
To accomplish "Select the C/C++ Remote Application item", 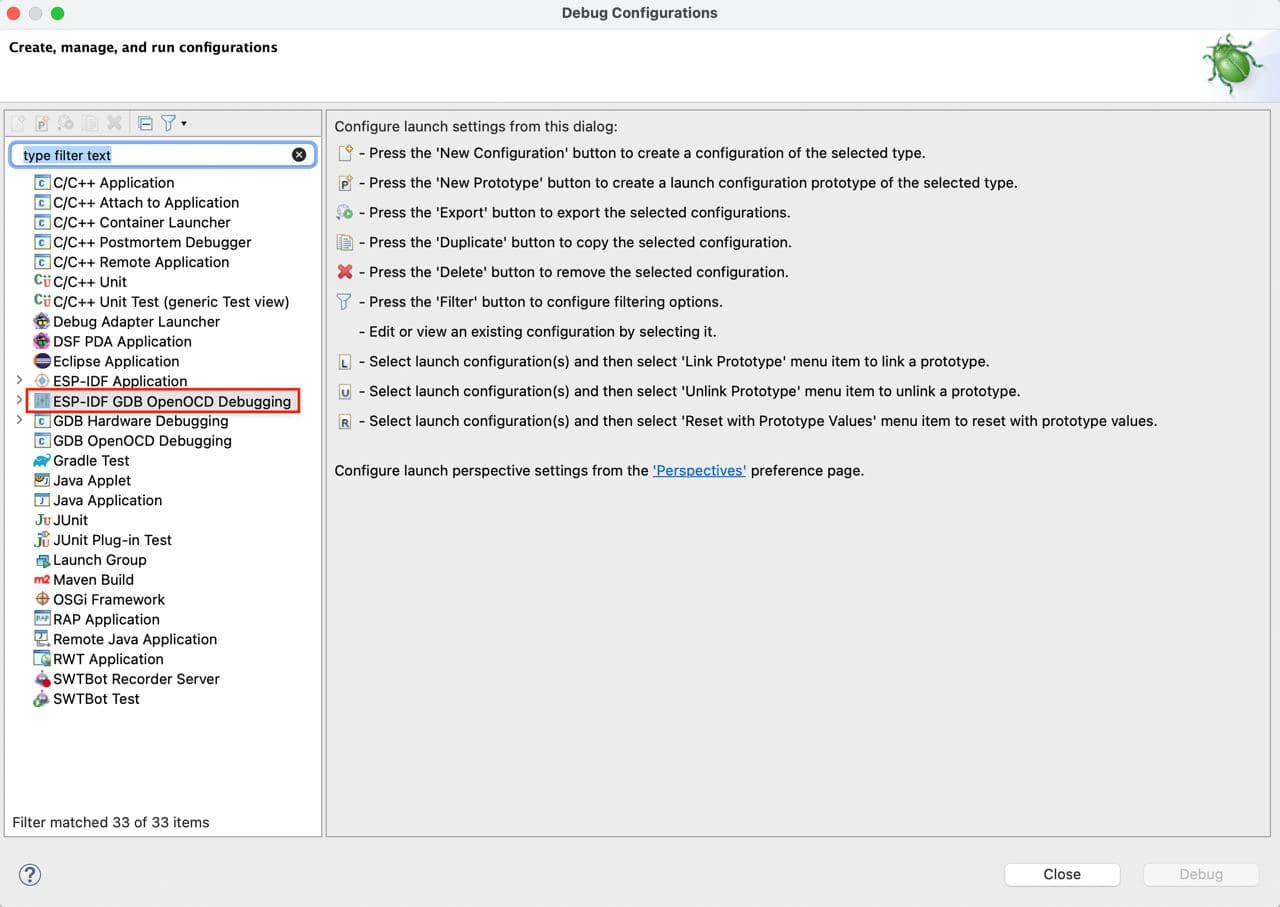I will pyautogui.click(x=140, y=262).
